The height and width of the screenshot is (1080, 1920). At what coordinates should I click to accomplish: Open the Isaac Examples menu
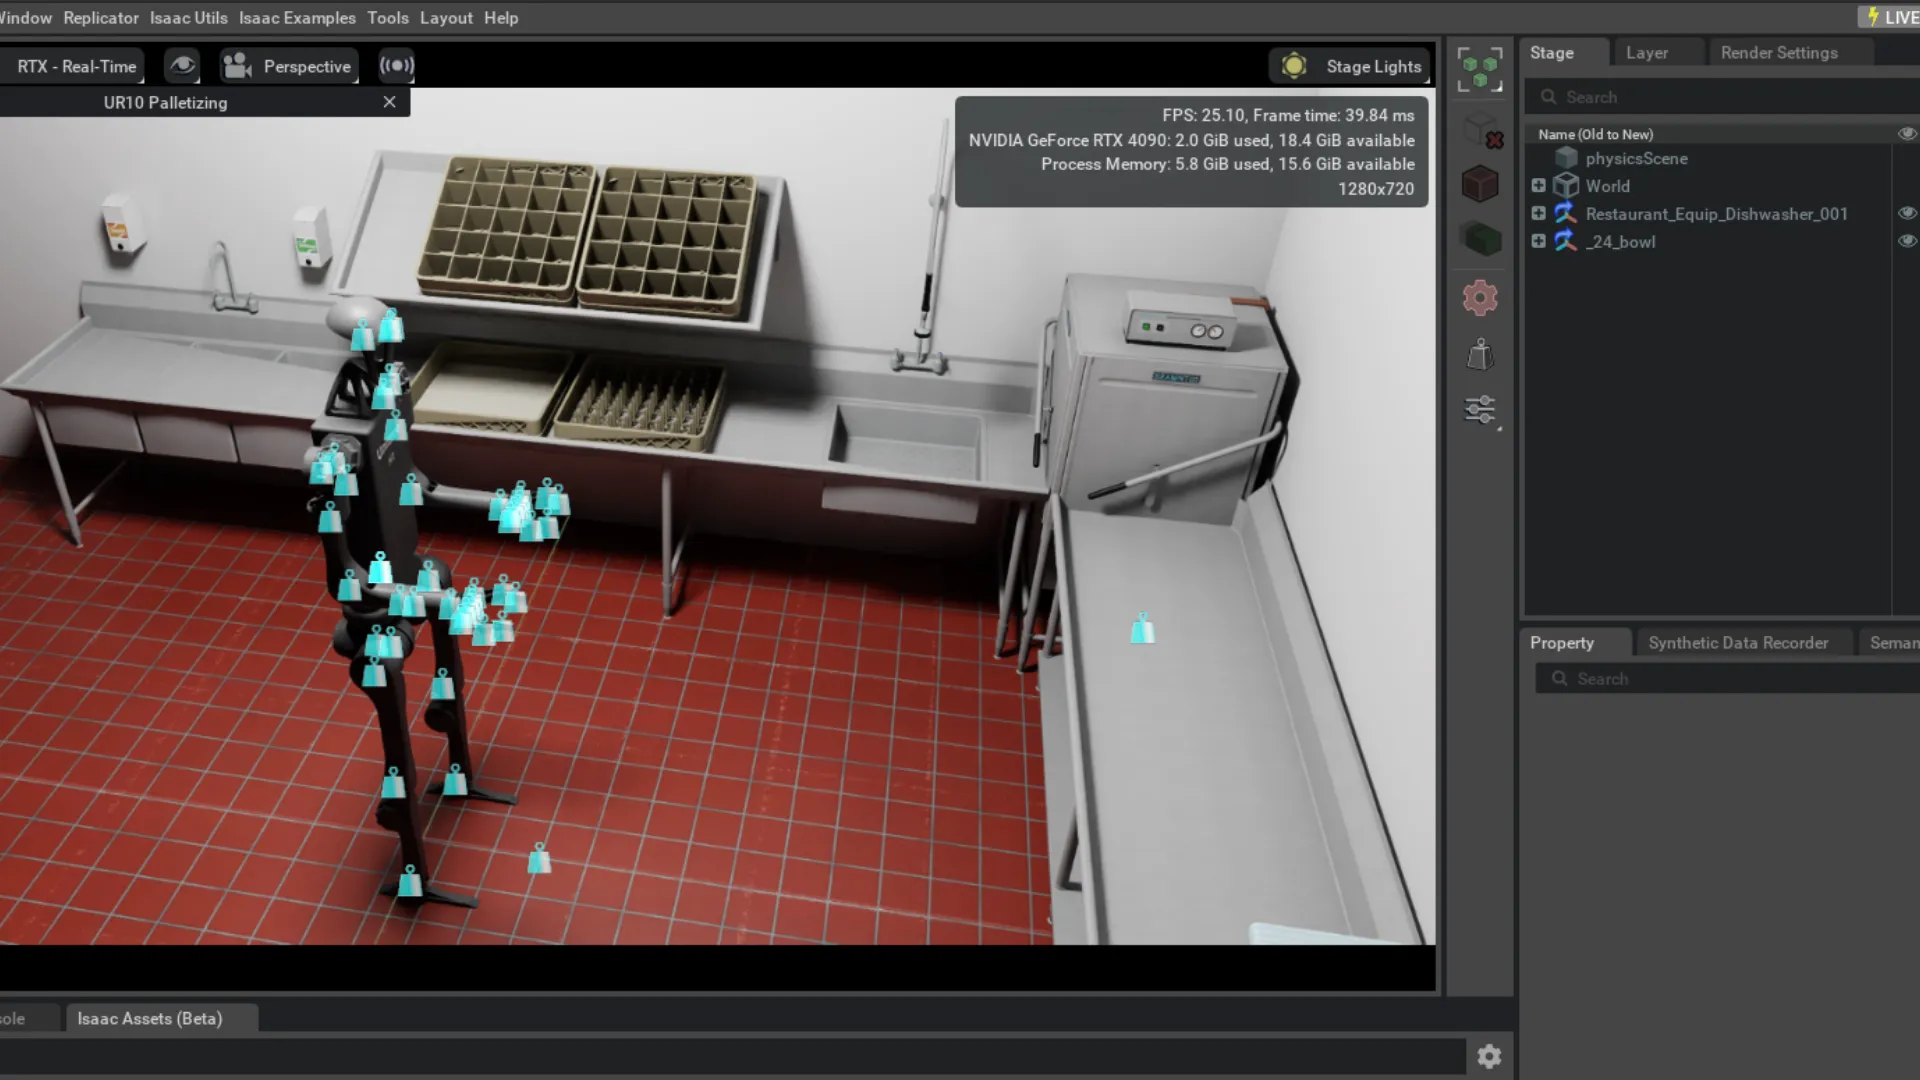point(297,18)
